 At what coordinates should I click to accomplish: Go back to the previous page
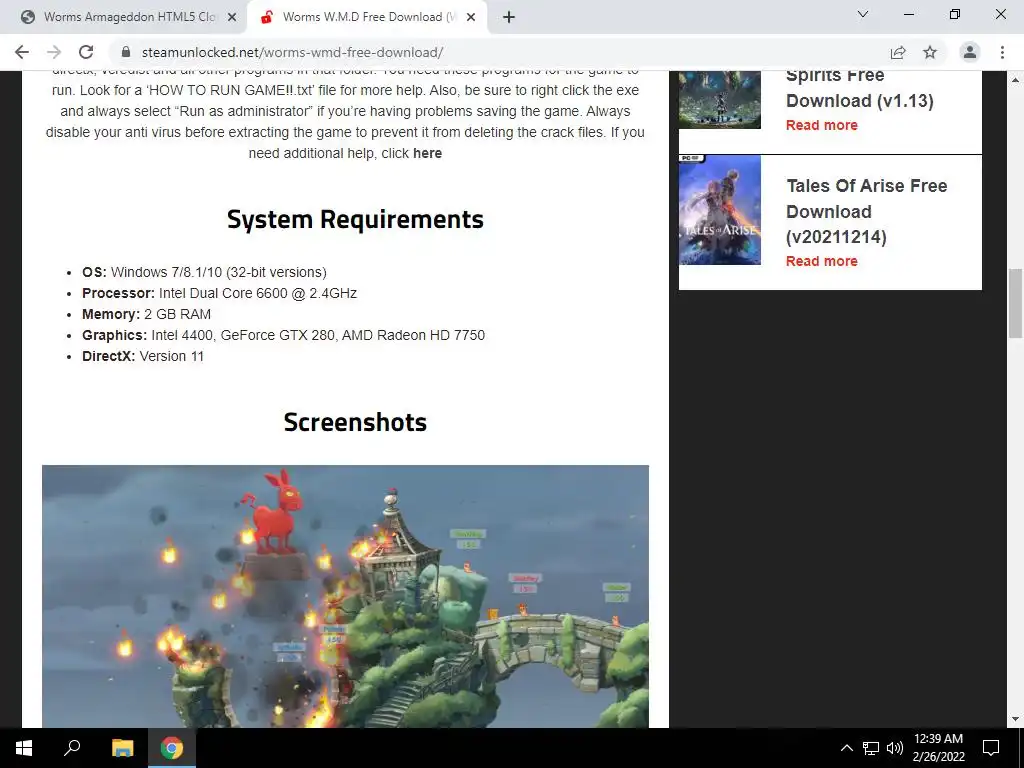click(22, 52)
